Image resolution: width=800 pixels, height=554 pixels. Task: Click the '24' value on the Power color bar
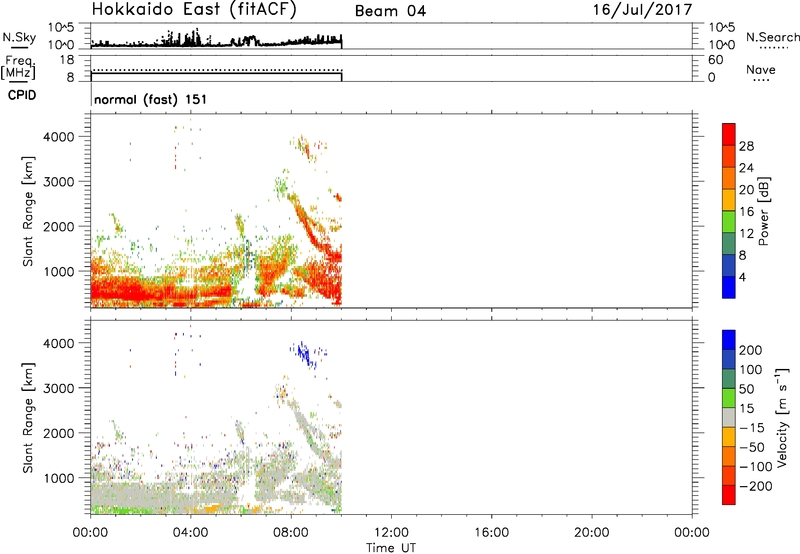746,168
